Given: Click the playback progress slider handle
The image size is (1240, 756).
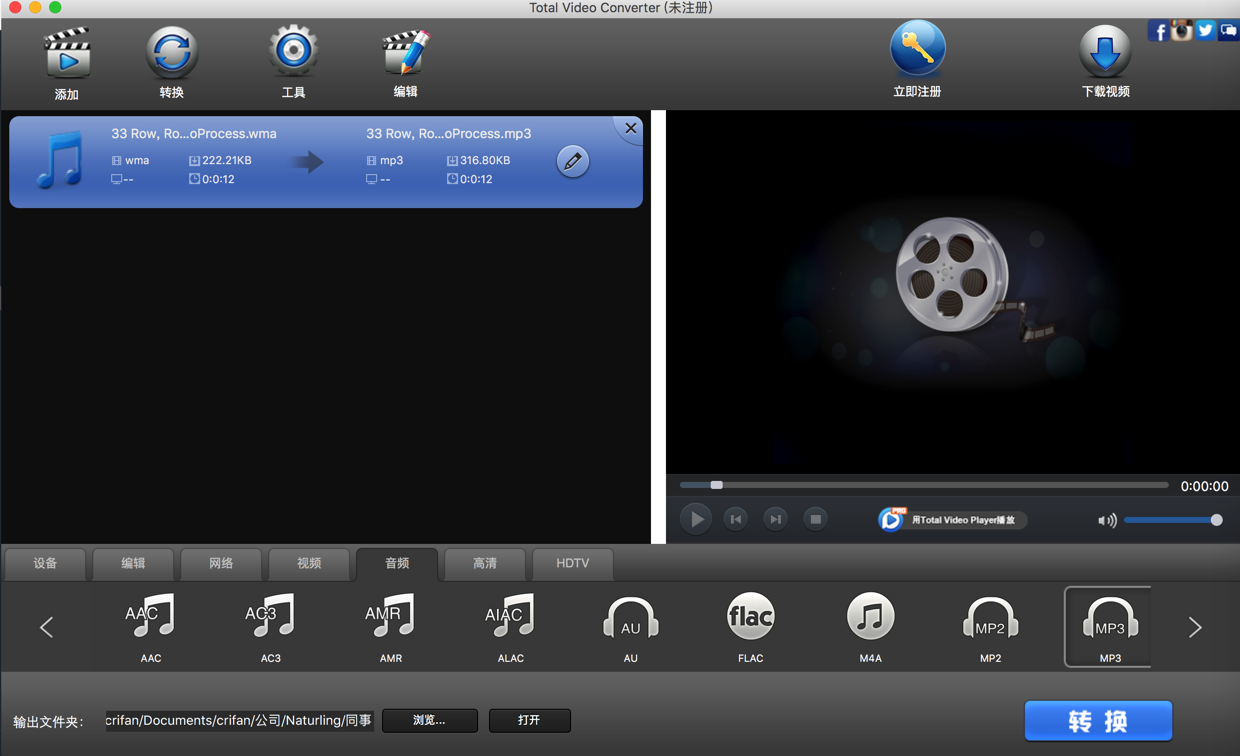Looking at the screenshot, I should coord(716,485).
